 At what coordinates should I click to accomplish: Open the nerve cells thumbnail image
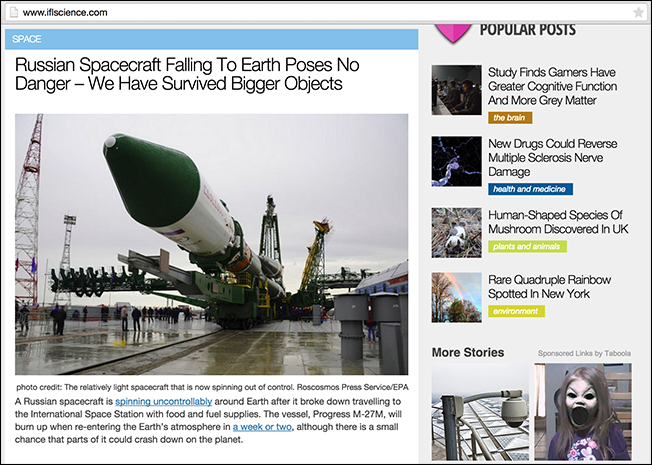pyautogui.click(x=457, y=161)
